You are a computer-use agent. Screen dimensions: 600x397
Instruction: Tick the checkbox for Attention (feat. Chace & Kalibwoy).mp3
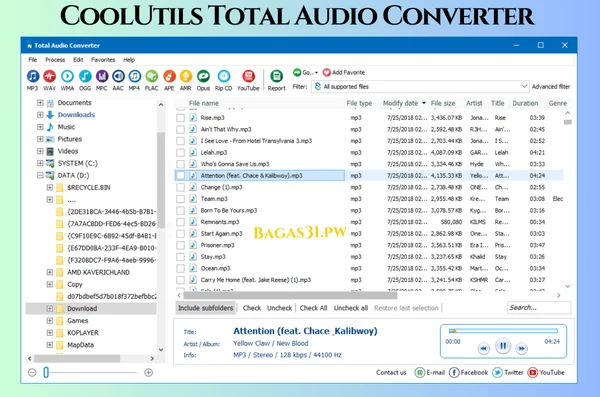[x=180, y=176]
